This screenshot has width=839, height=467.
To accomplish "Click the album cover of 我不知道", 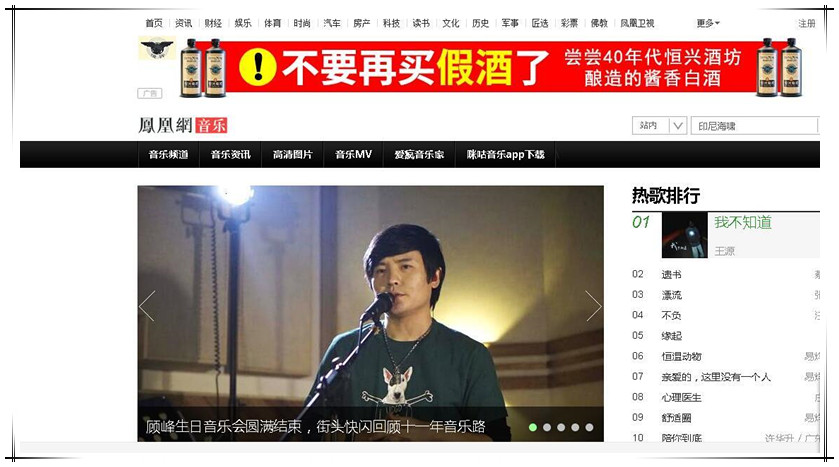I will coord(685,235).
